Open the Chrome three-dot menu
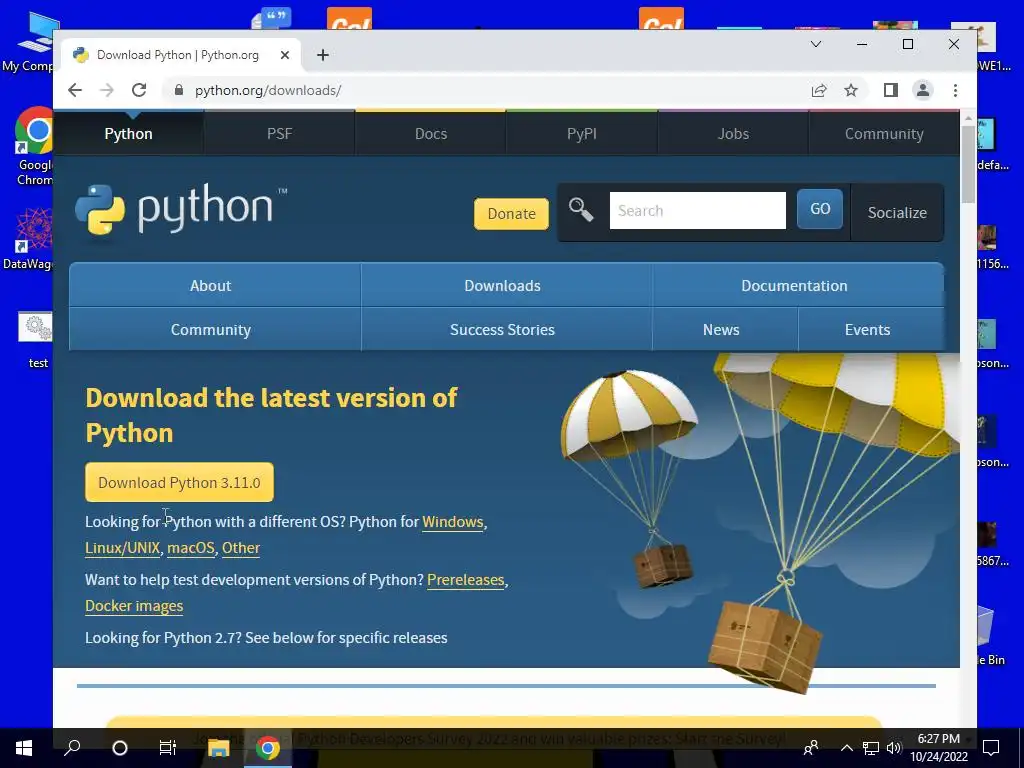The image size is (1024, 768). pos(955,90)
